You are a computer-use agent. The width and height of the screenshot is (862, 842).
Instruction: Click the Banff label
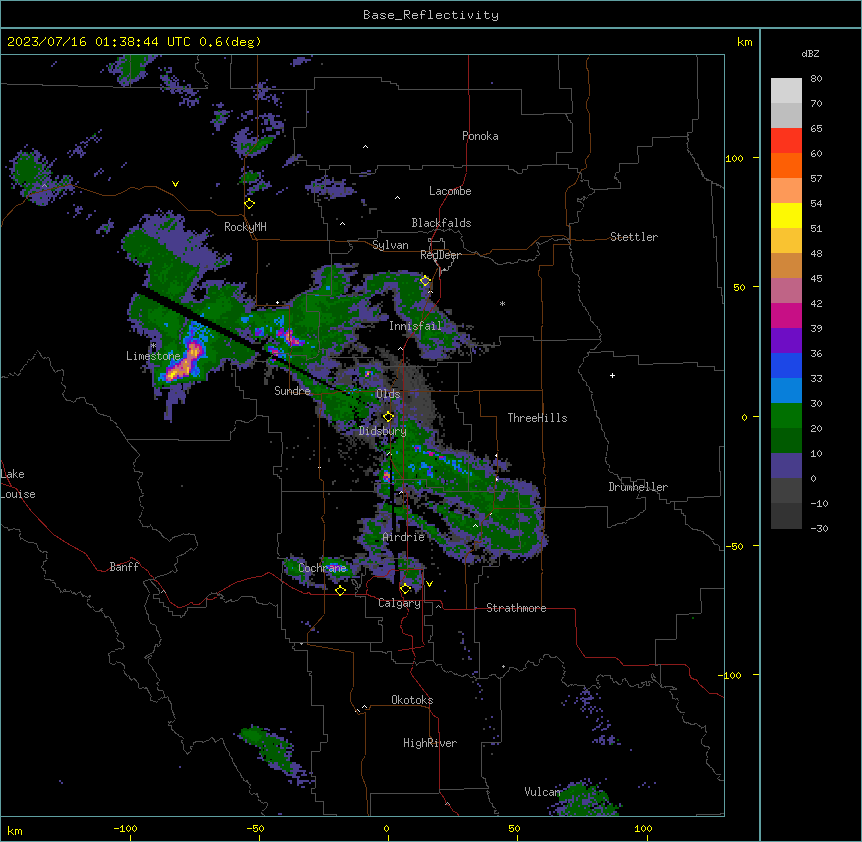coord(124,567)
